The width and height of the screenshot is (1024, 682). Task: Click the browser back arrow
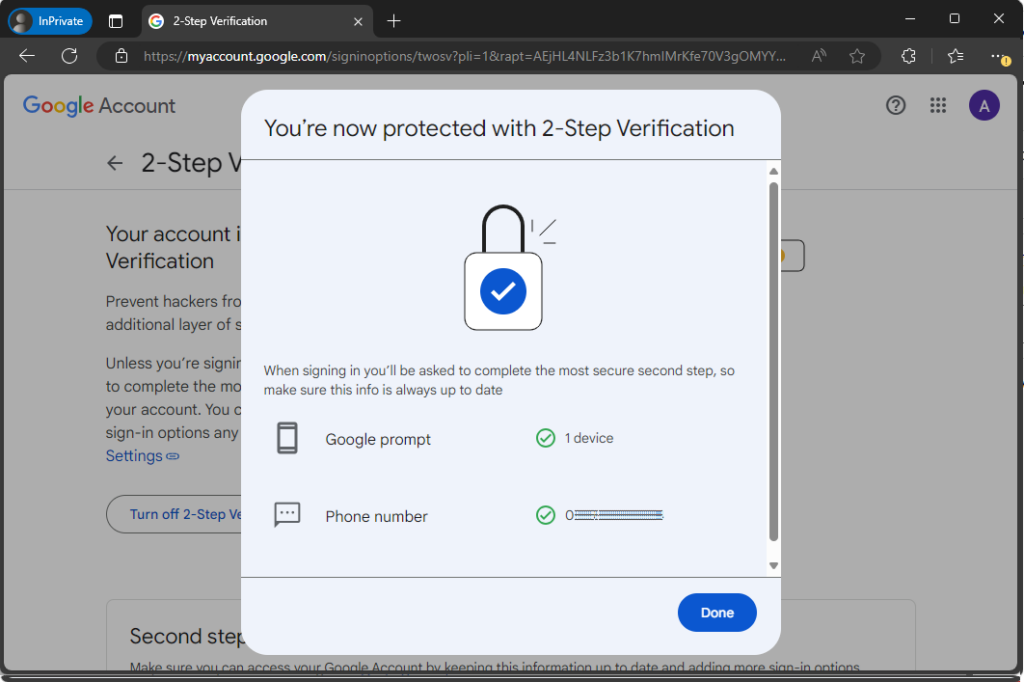27,56
